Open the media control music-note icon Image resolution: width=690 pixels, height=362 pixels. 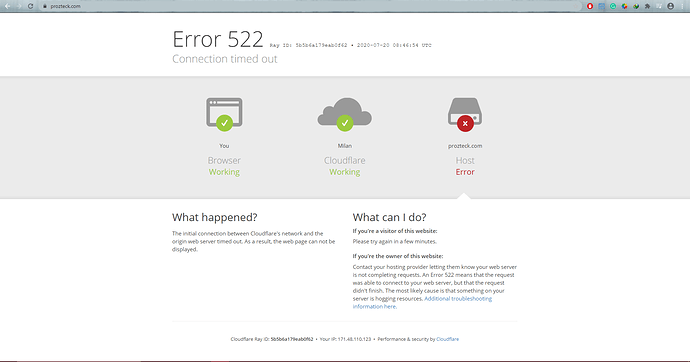click(x=659, y=6)
